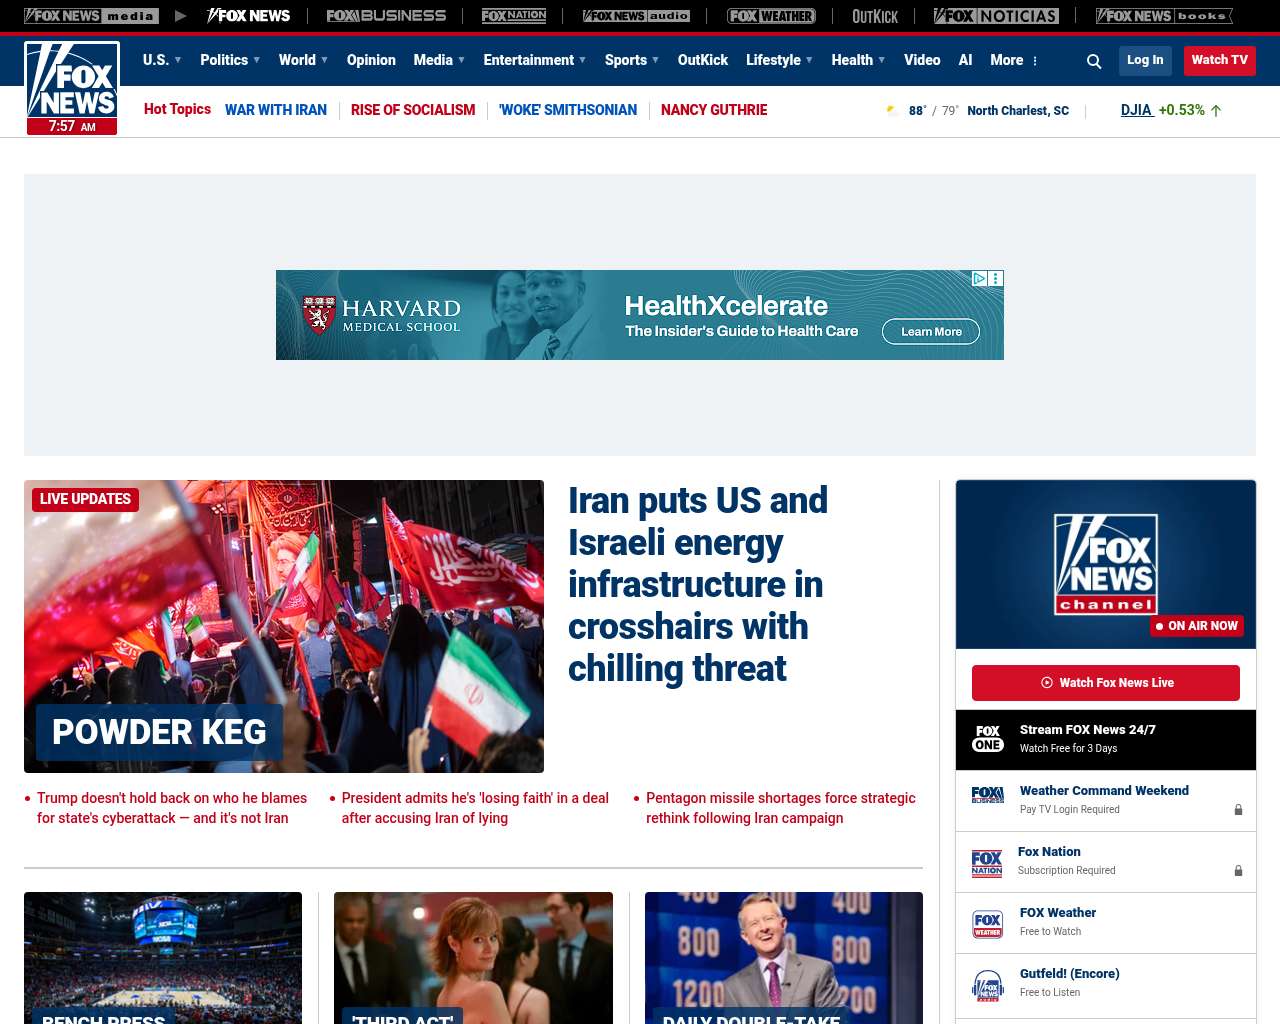Click Learn More on Harvard ad

point(931,332)
